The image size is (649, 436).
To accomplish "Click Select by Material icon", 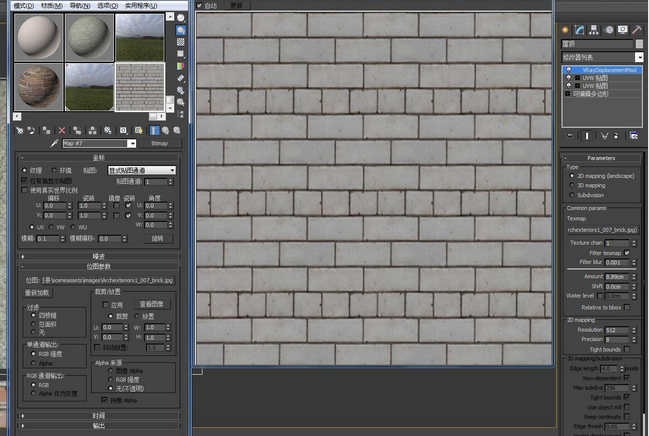I will 181,102.
